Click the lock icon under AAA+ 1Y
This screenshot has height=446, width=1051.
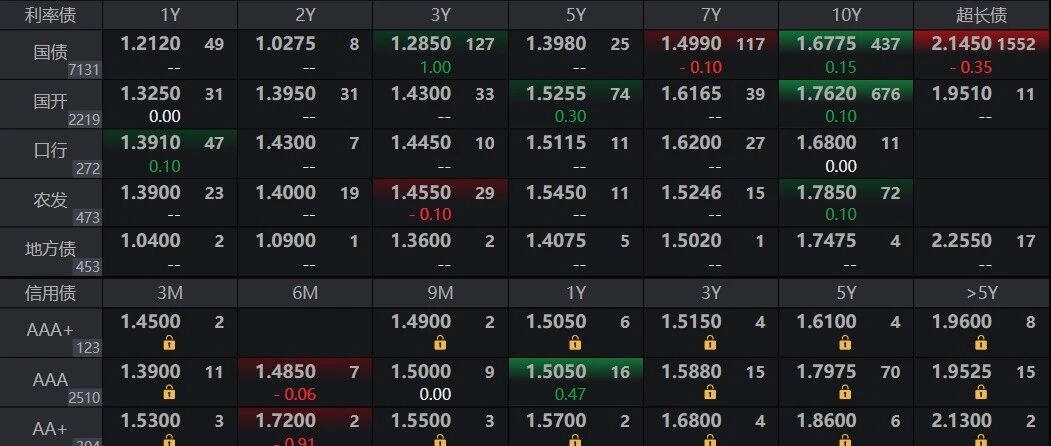coord(575,343)
